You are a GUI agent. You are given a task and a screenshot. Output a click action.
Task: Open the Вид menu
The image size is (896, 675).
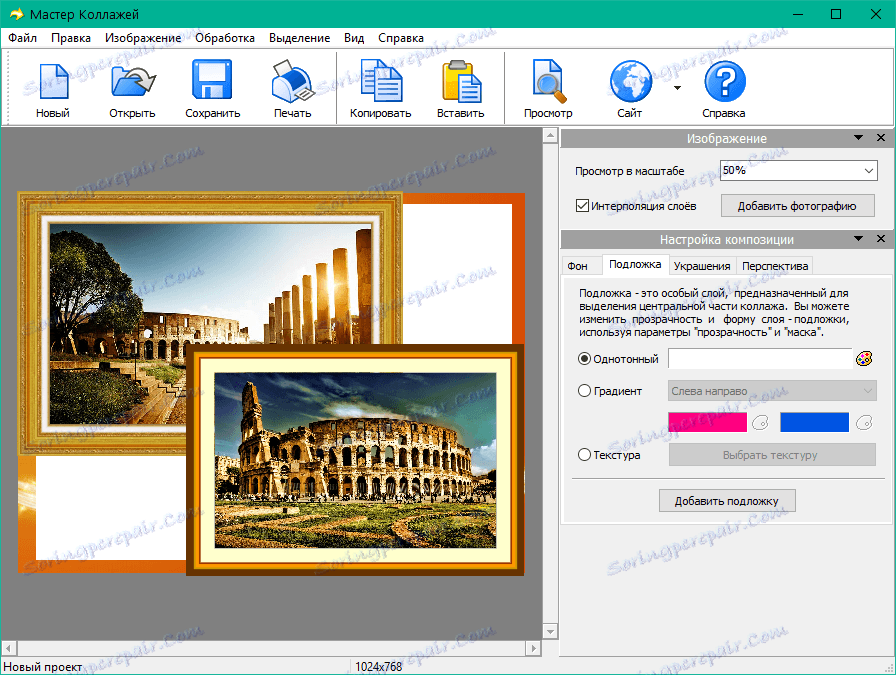coord(354,38)
